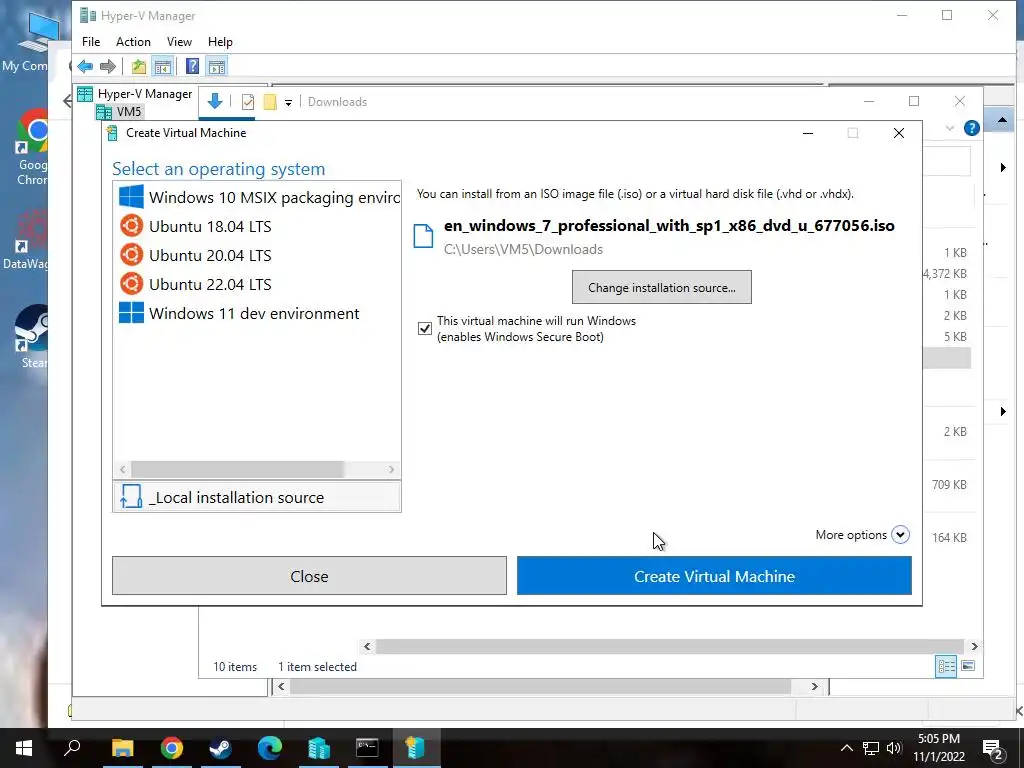1024x768 pixels.
Task: Click the Forward arrow in Hyper-V Manager toolbar
Action: pyautogui.click(x=108, y=66)
